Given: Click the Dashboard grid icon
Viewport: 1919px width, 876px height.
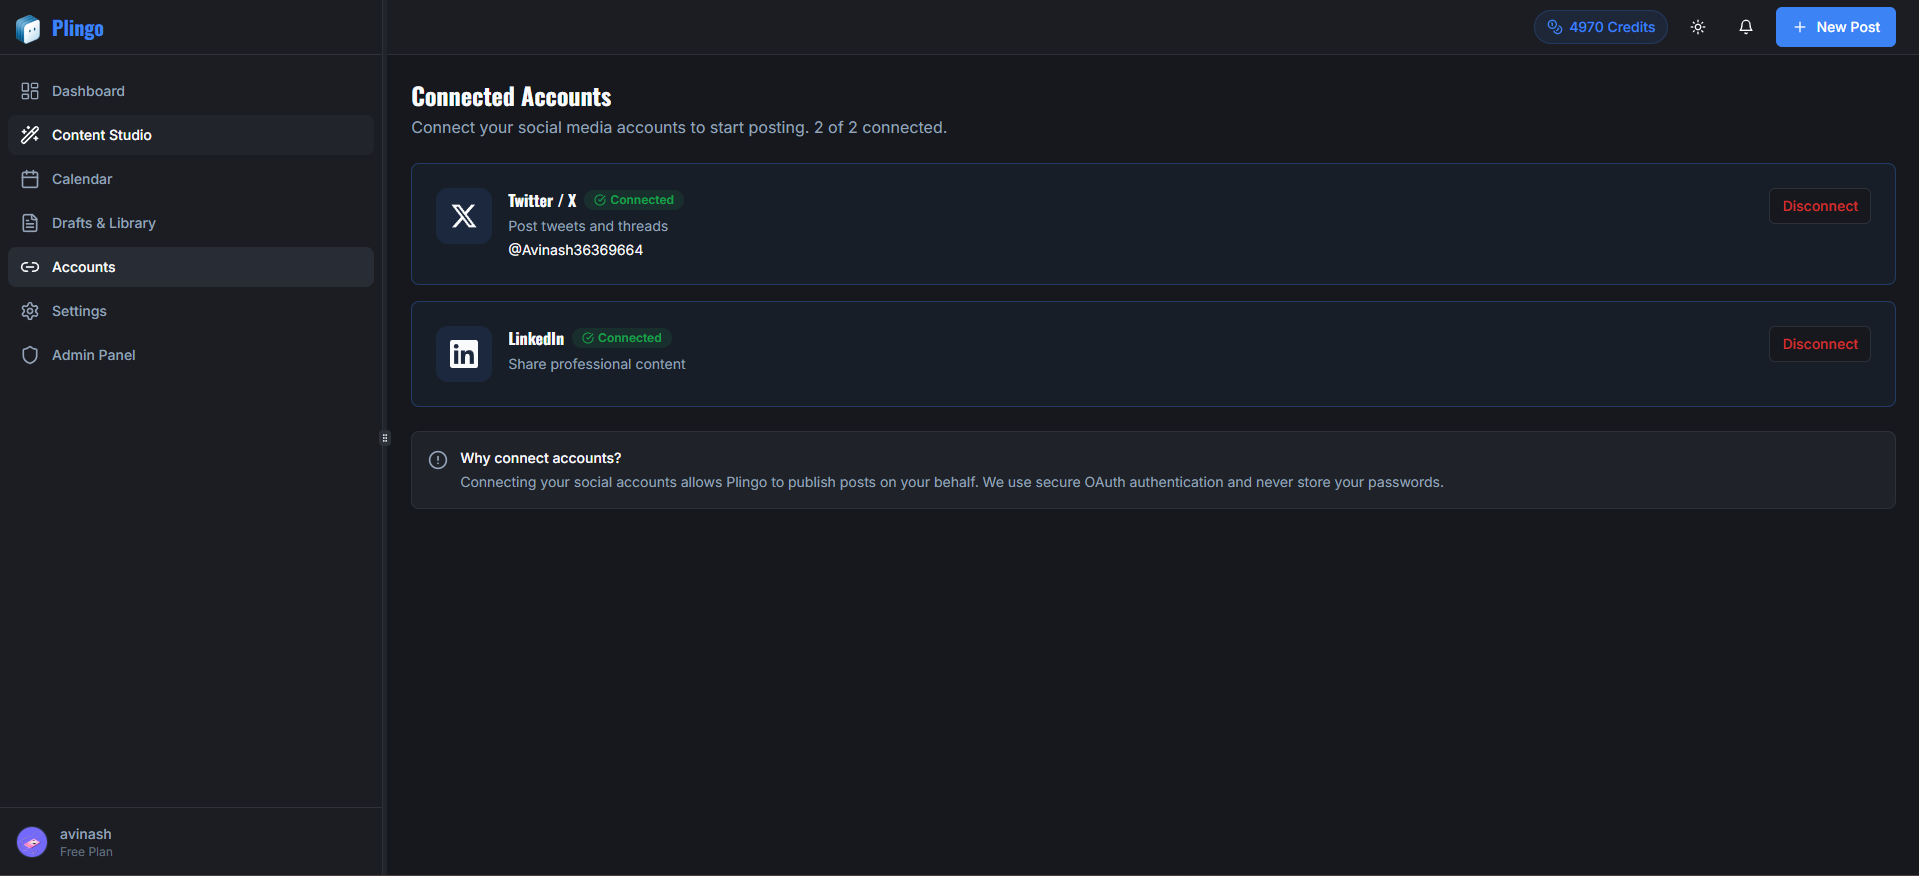Looking at the screenshot, I should coord(30,91).
